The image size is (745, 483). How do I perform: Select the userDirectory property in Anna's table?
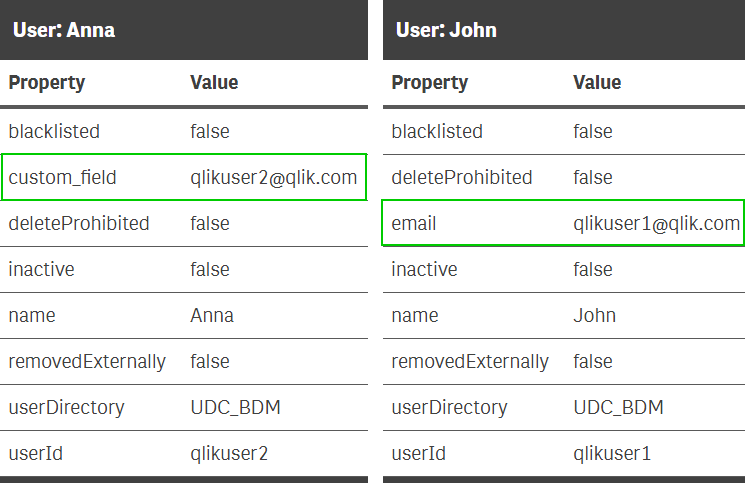(x=66, y=408)
